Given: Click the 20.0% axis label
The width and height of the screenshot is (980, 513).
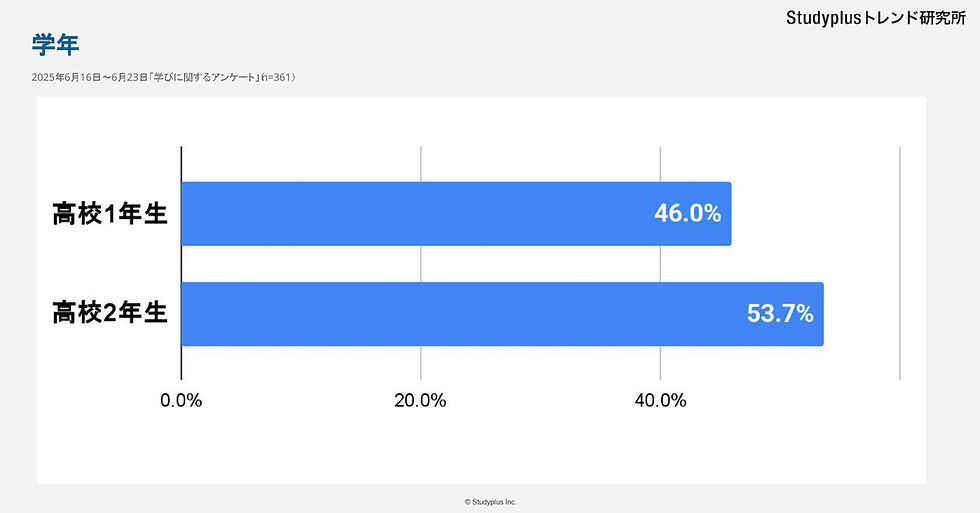Looking at the screenshot, I should (420, 401).
